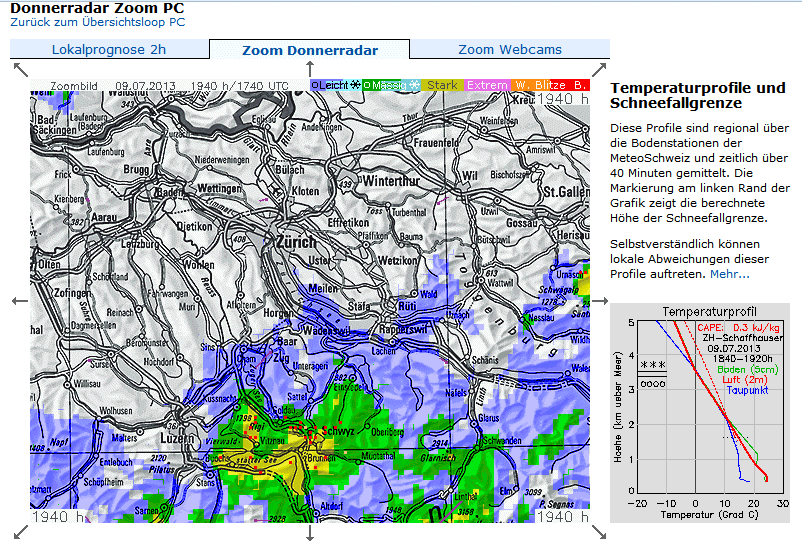Click the Zoombild date and time caption

[x=169, y=85]
